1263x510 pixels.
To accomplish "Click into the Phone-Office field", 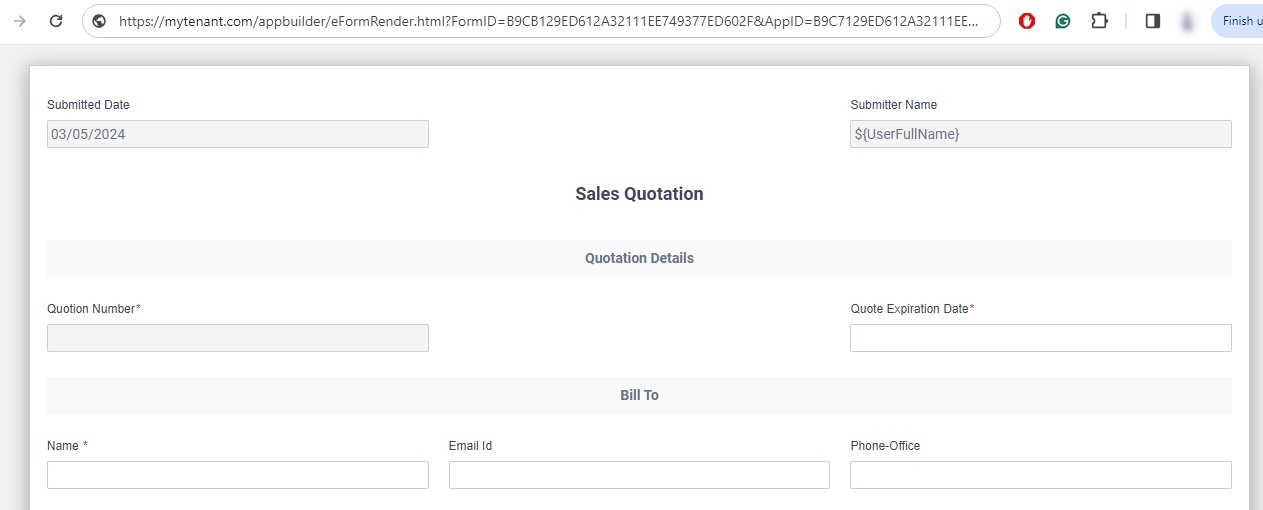I will (x=1041, y=475).
